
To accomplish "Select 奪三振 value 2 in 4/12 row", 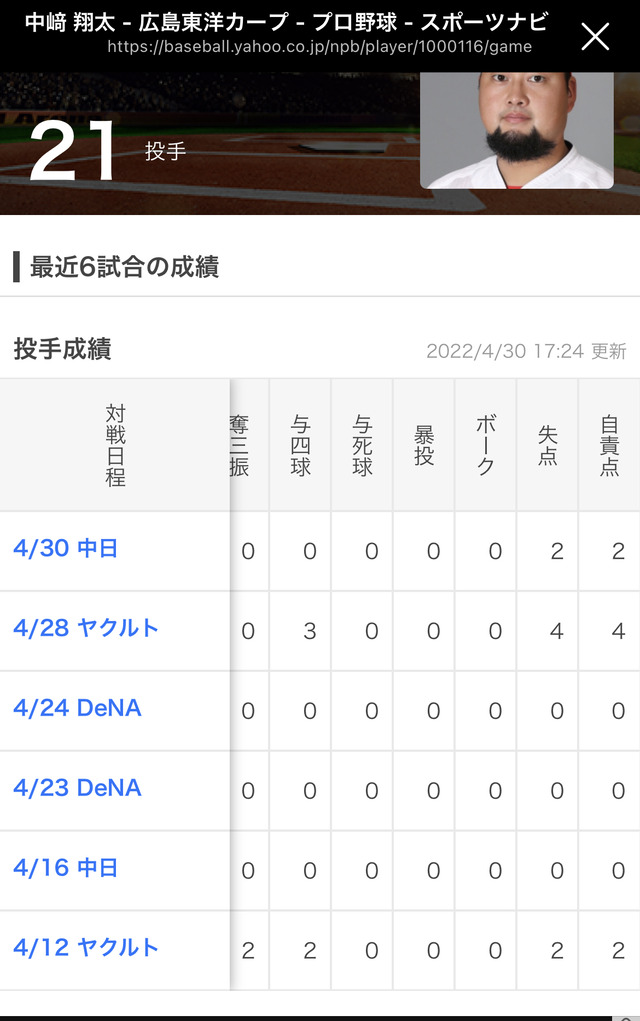I will [x=248, y=951].
